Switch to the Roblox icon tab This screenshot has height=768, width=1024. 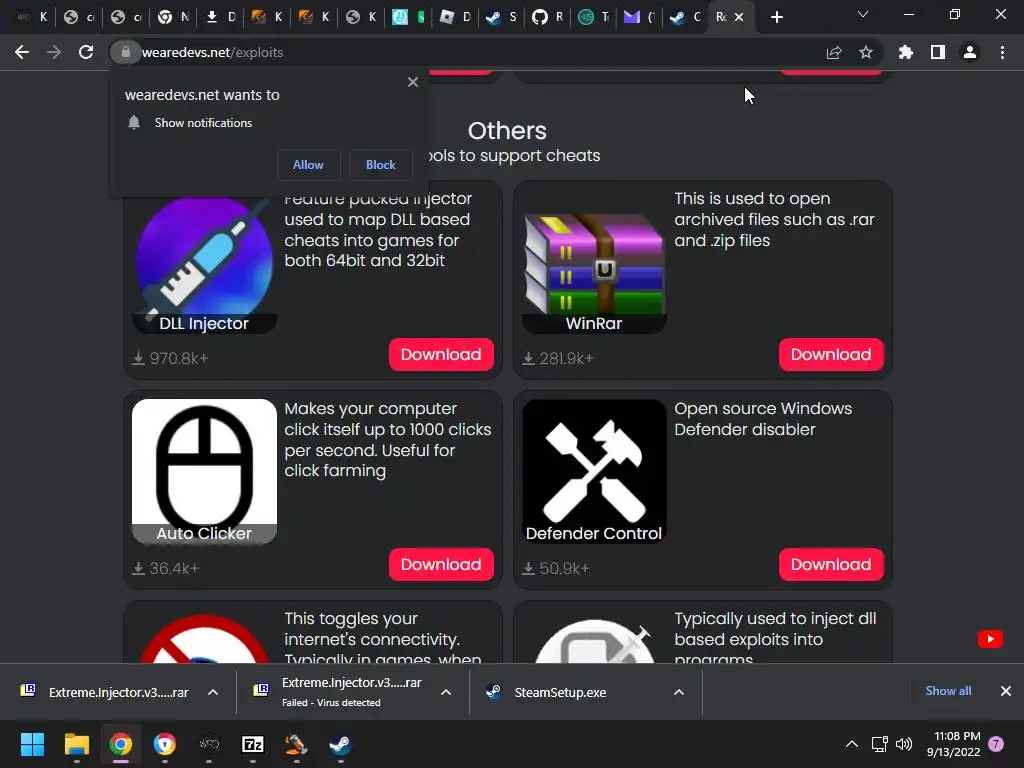[455, 17]
